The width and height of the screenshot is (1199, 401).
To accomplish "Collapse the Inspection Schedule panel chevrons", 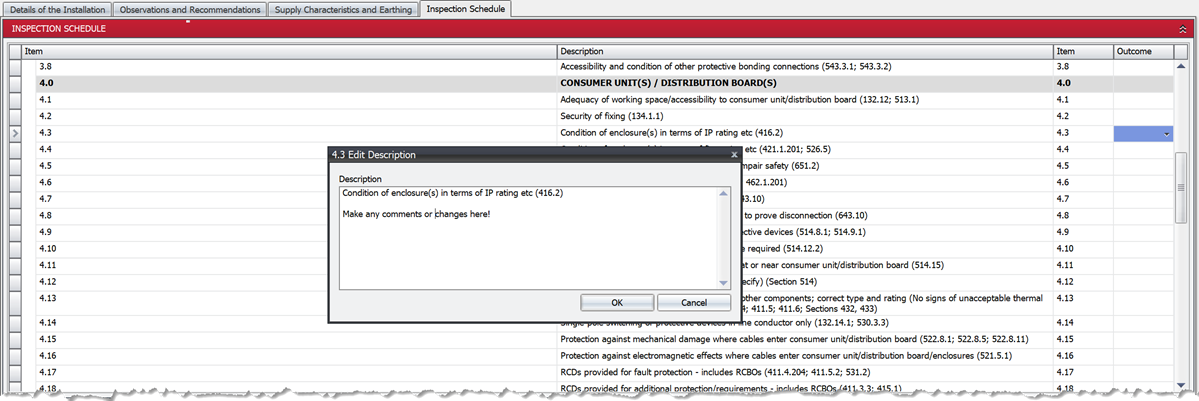I will [1182, 29].
